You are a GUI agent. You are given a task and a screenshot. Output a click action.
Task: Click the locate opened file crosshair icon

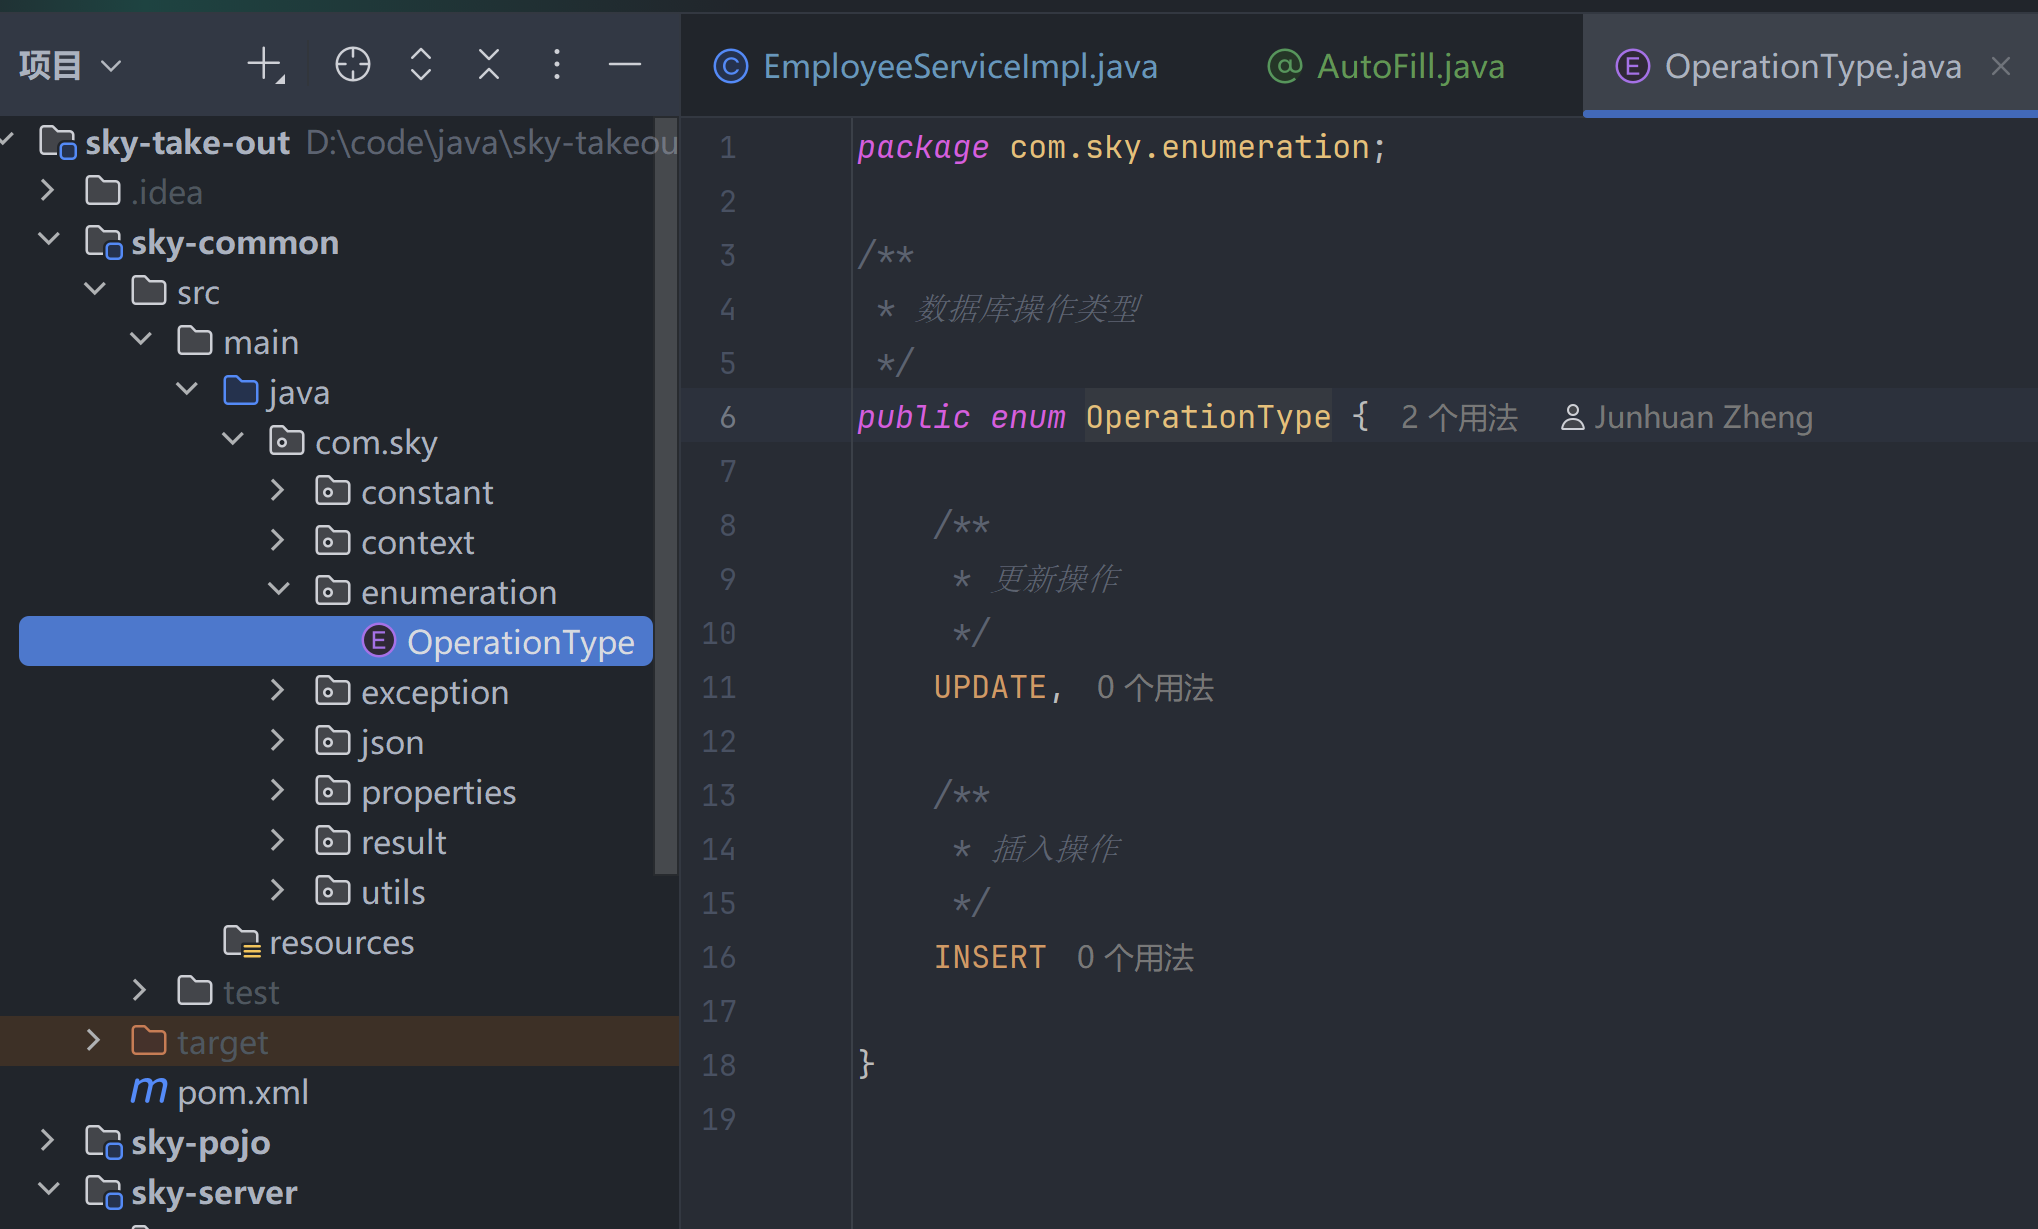click(x=352, y=65)
